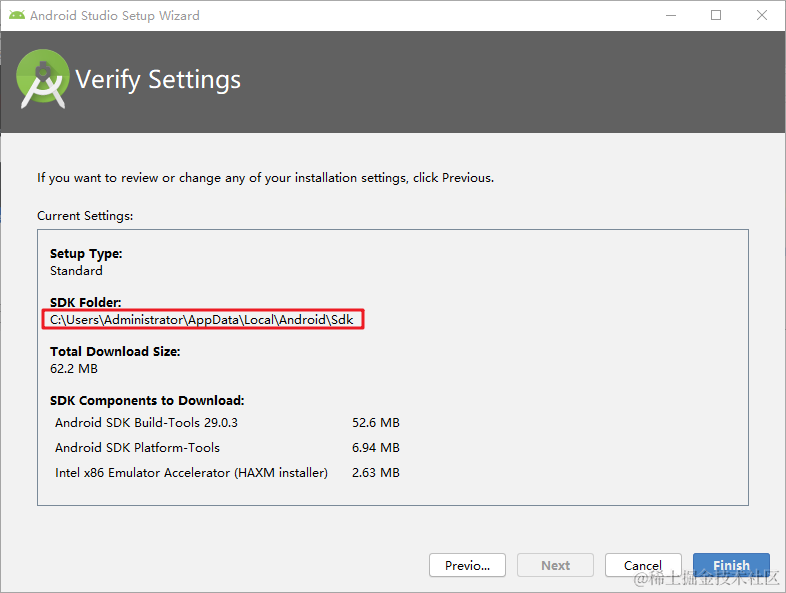Screen dimensions: 786x593
Task: Click the 'Standard' setup type value
Action: pyautogui.click(x=76, y=271)
